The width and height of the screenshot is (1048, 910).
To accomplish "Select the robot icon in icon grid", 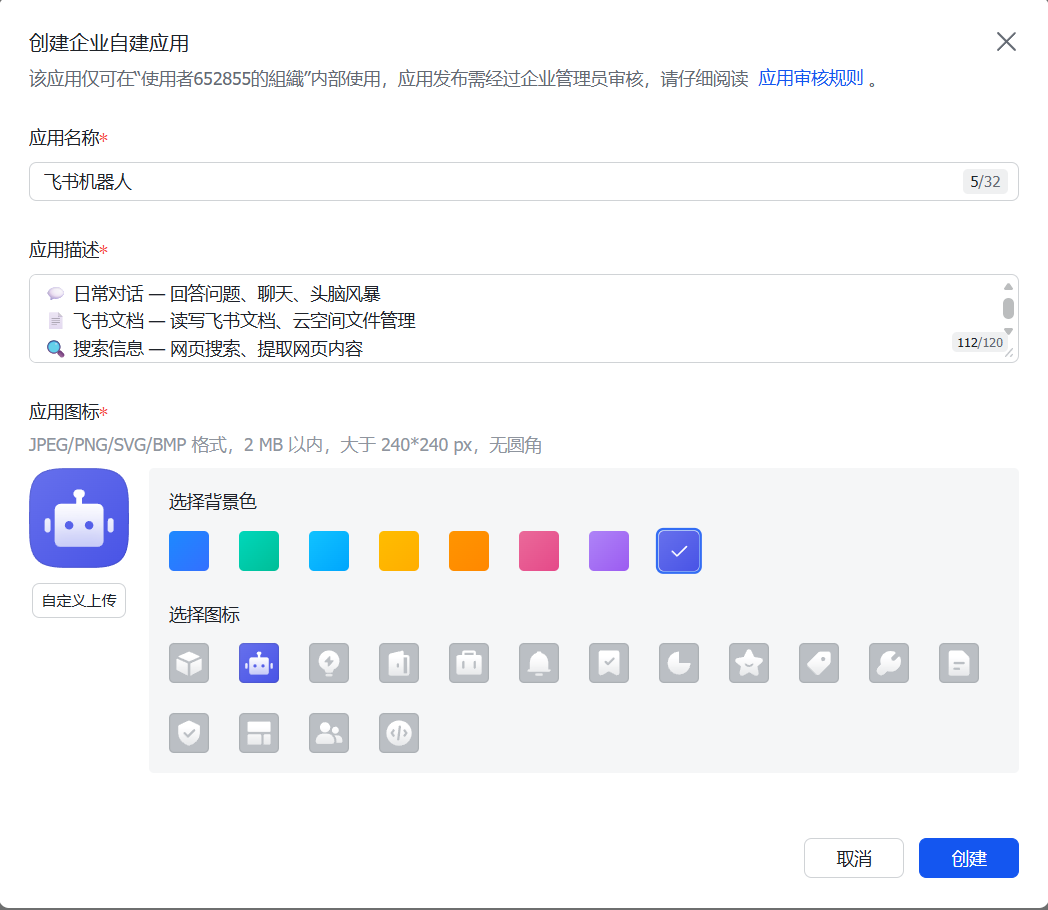I will click(259, 663).
